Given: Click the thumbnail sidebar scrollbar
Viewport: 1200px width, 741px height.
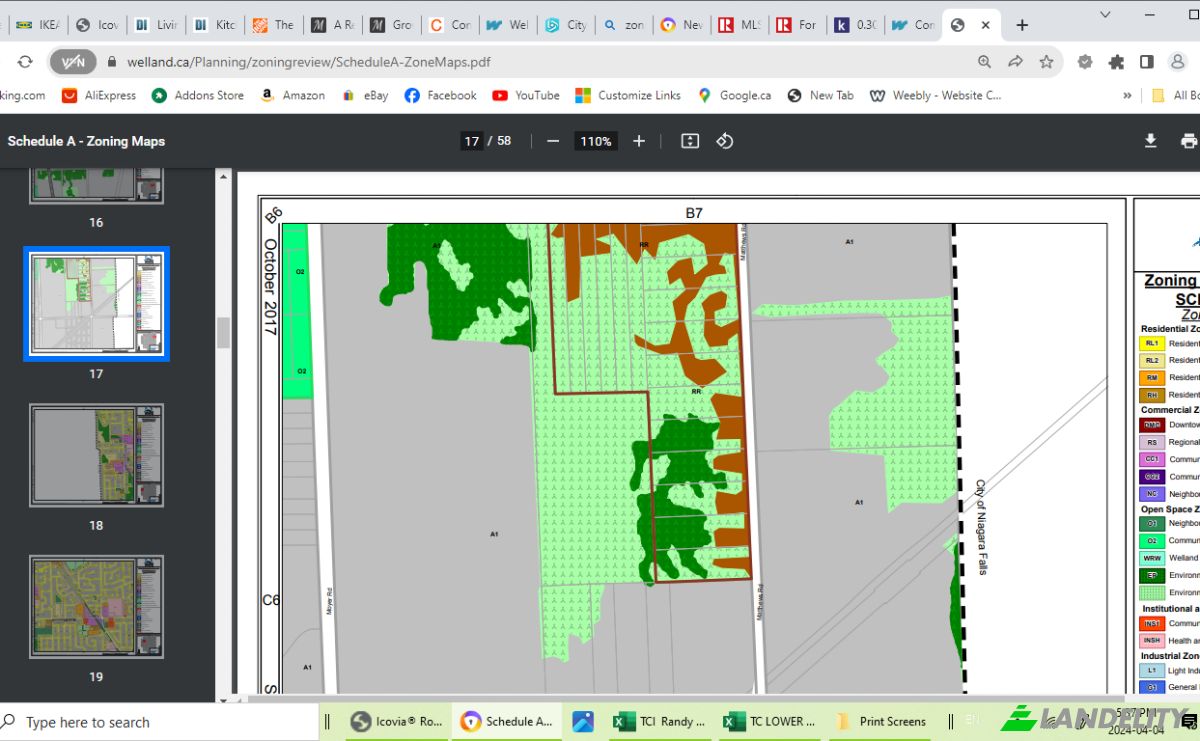Looking at the screenshot, I should 224,332.
